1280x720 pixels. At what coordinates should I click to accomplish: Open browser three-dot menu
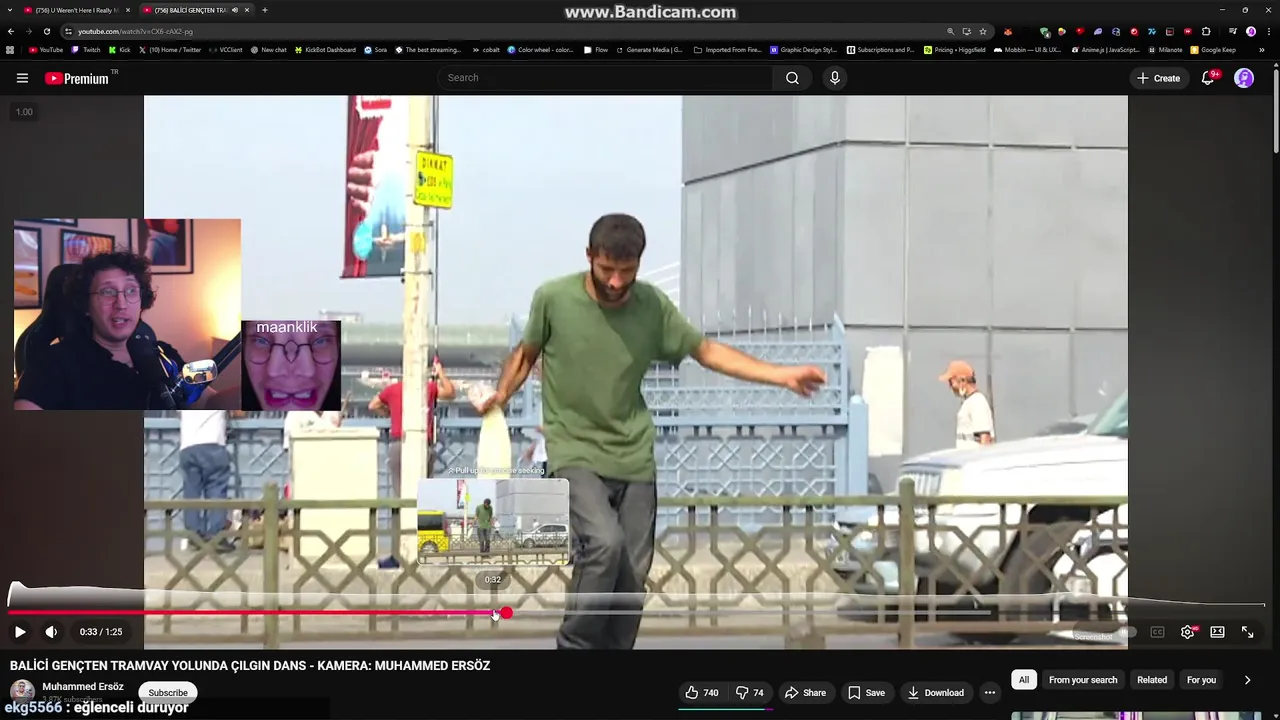tap(1268, 31)
